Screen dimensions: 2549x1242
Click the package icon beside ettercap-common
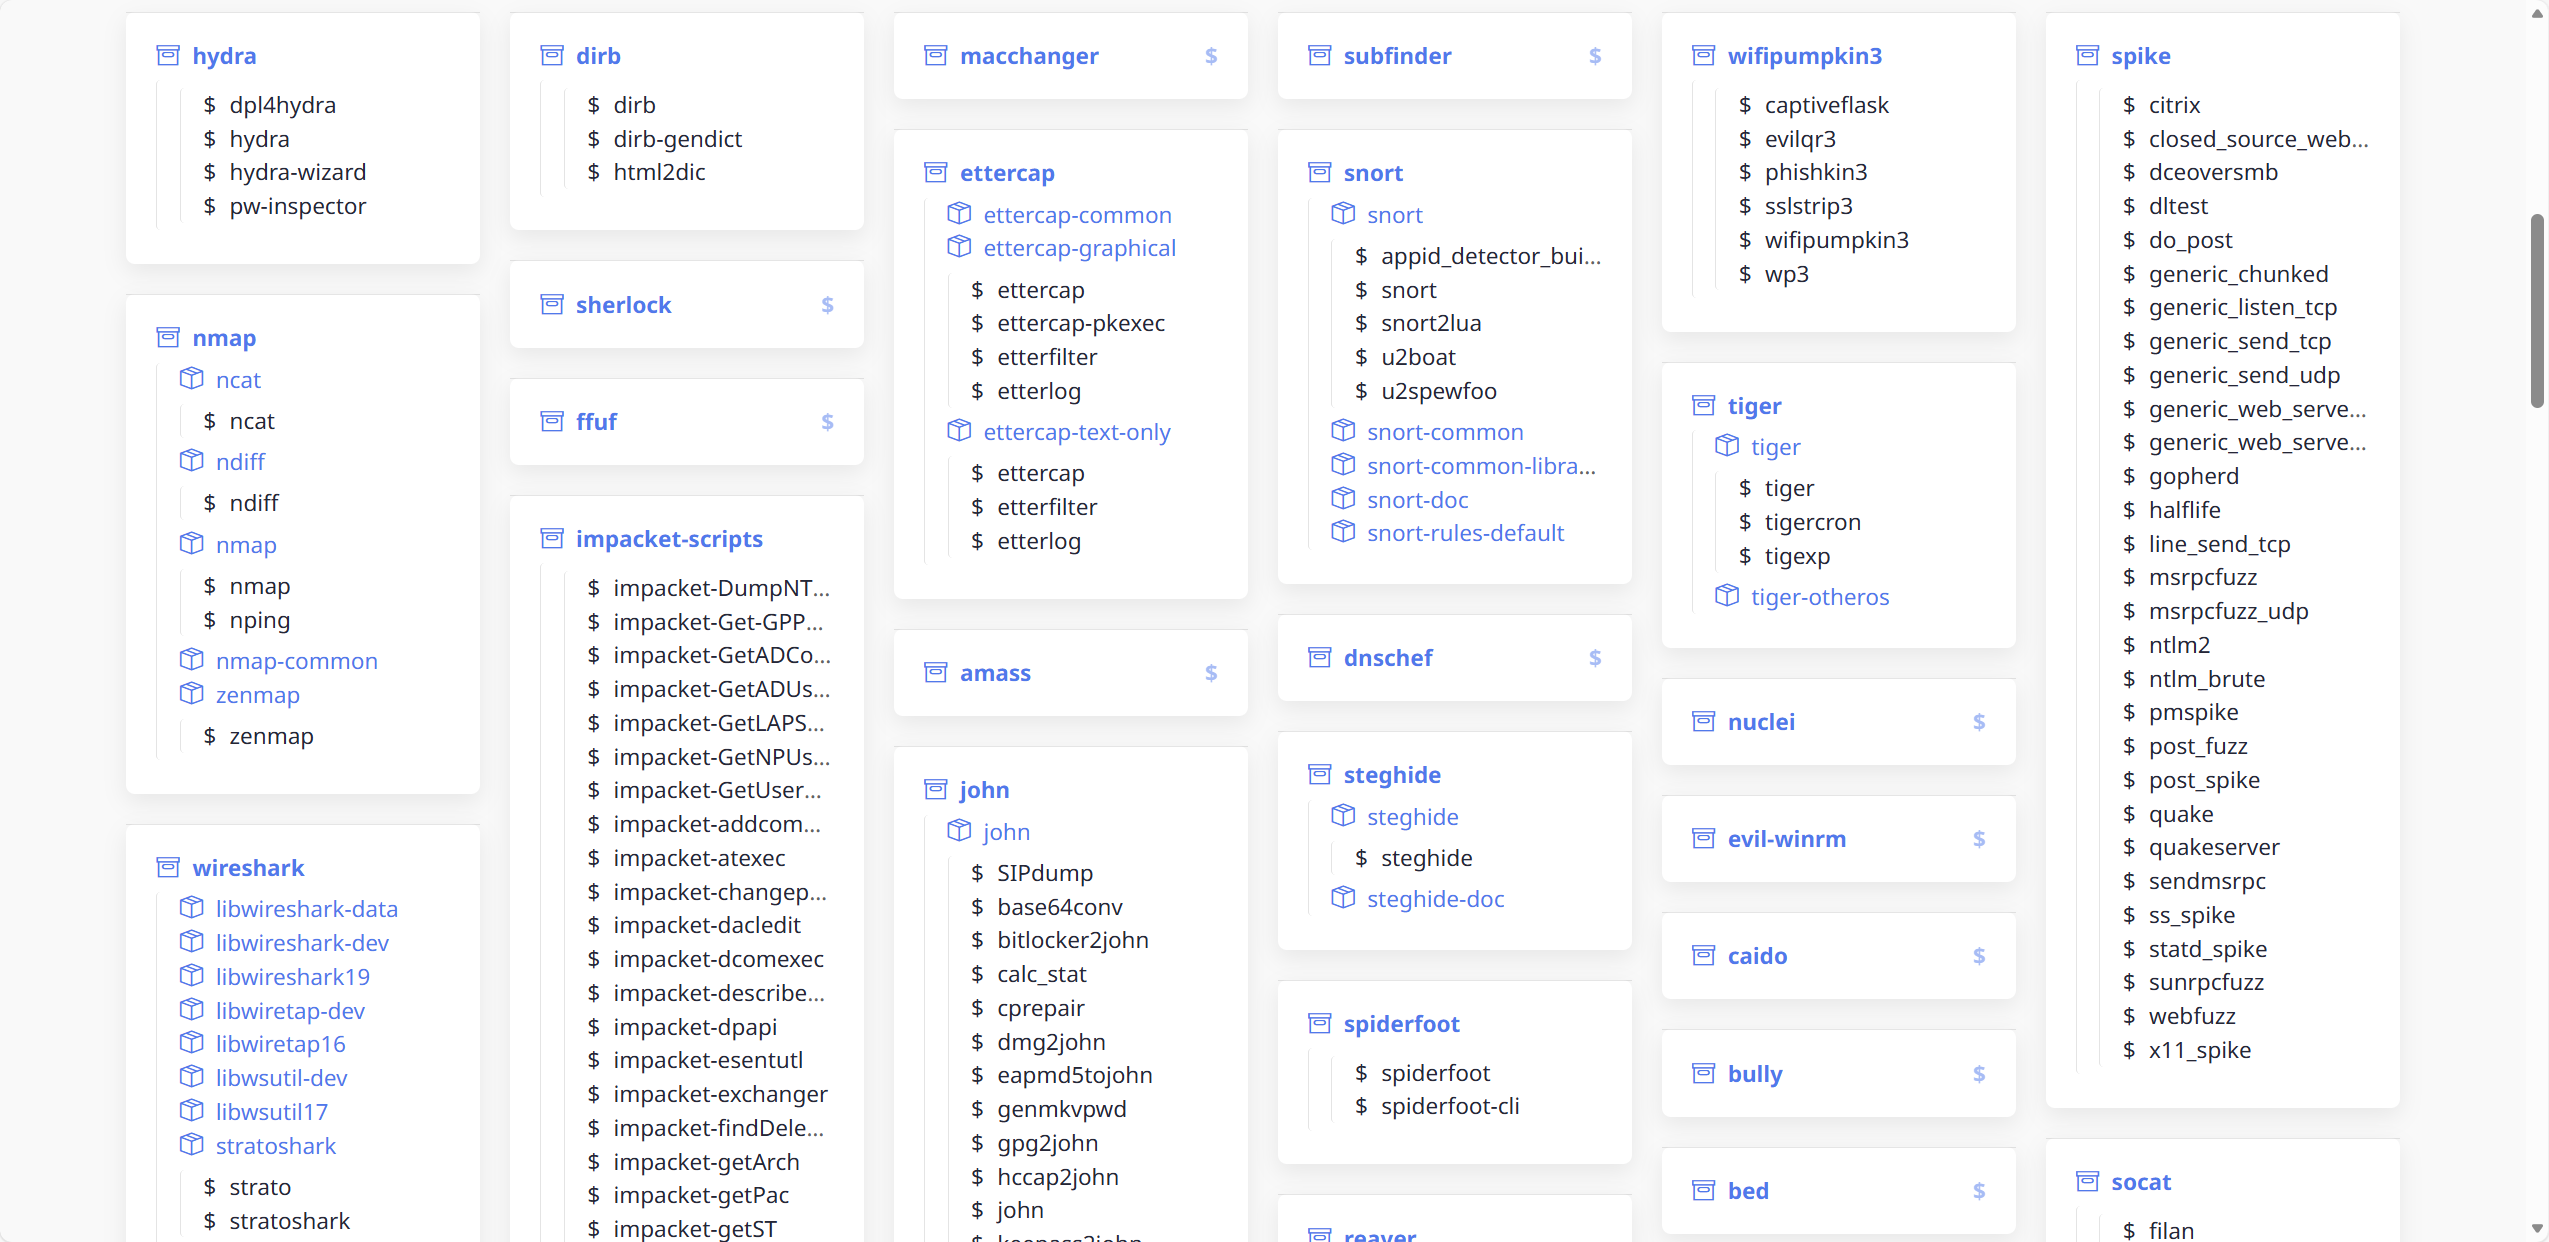click(959, 214)
